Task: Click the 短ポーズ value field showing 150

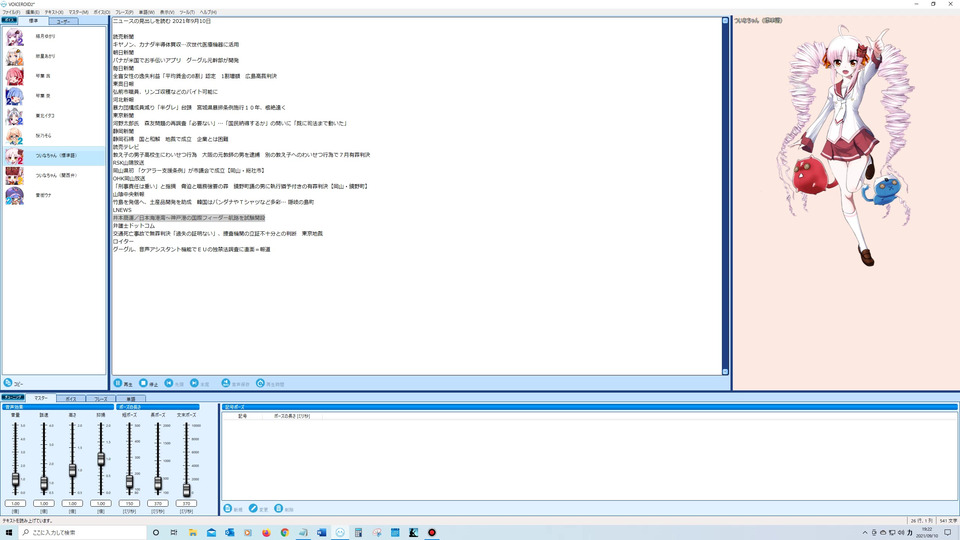Action: tap(129, 503)
